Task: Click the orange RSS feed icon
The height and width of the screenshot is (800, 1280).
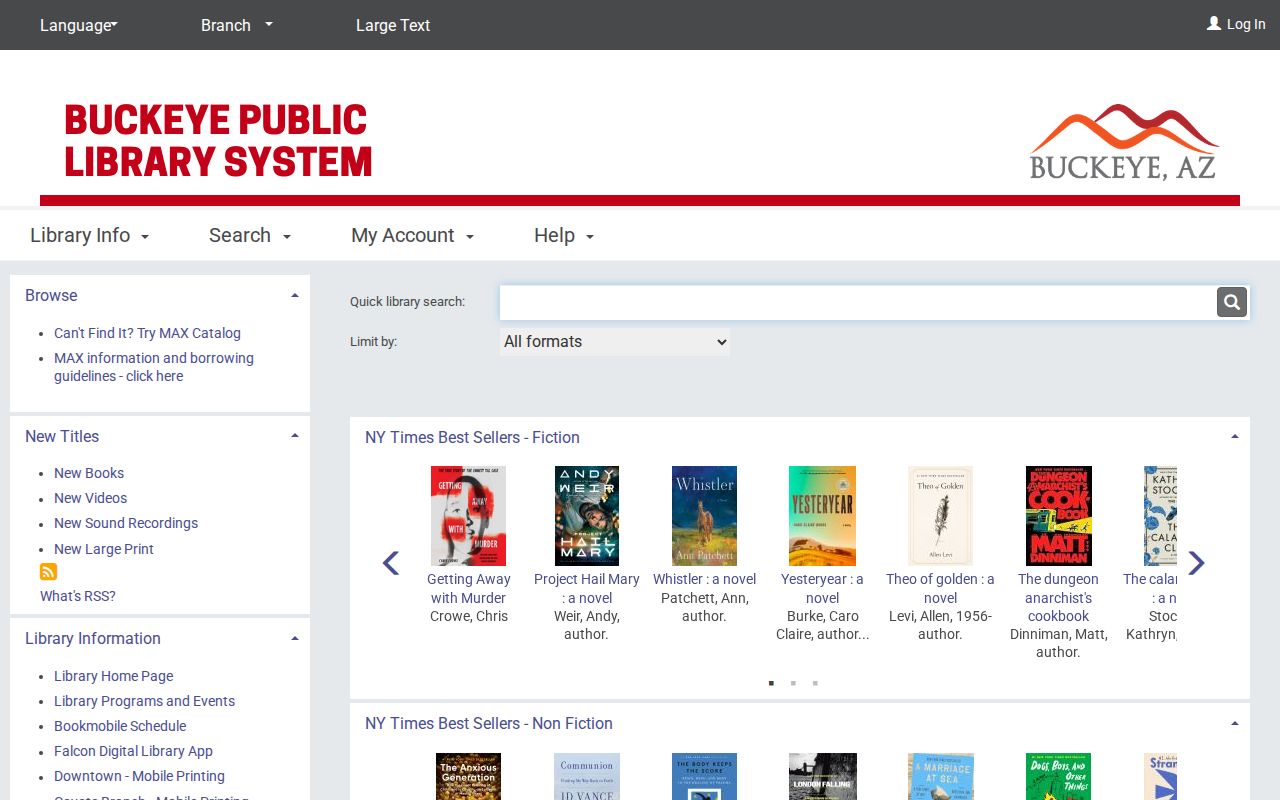Action: coord(48,572)
